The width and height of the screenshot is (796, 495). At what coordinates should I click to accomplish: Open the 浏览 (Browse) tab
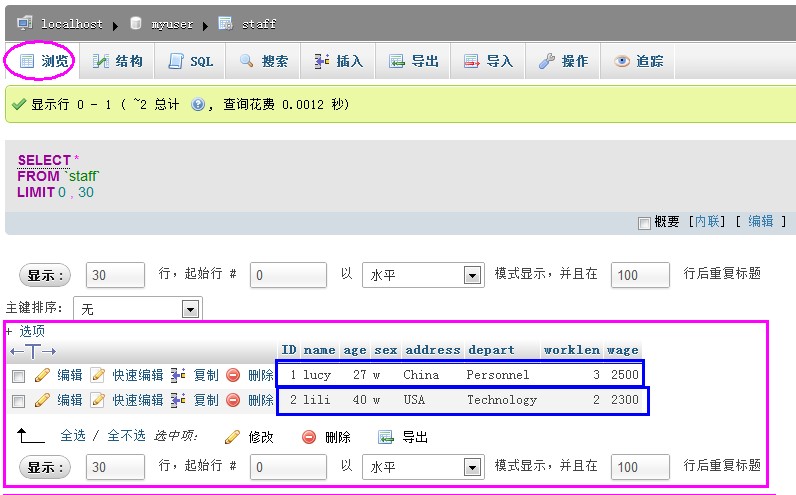(x=43, y=61)
